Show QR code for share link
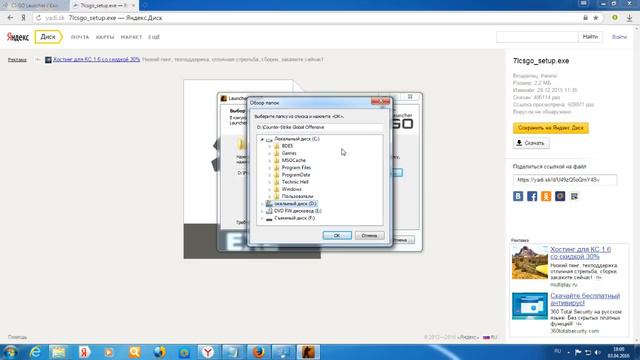This screenshot has height=360, width=640. click(574, 196)
